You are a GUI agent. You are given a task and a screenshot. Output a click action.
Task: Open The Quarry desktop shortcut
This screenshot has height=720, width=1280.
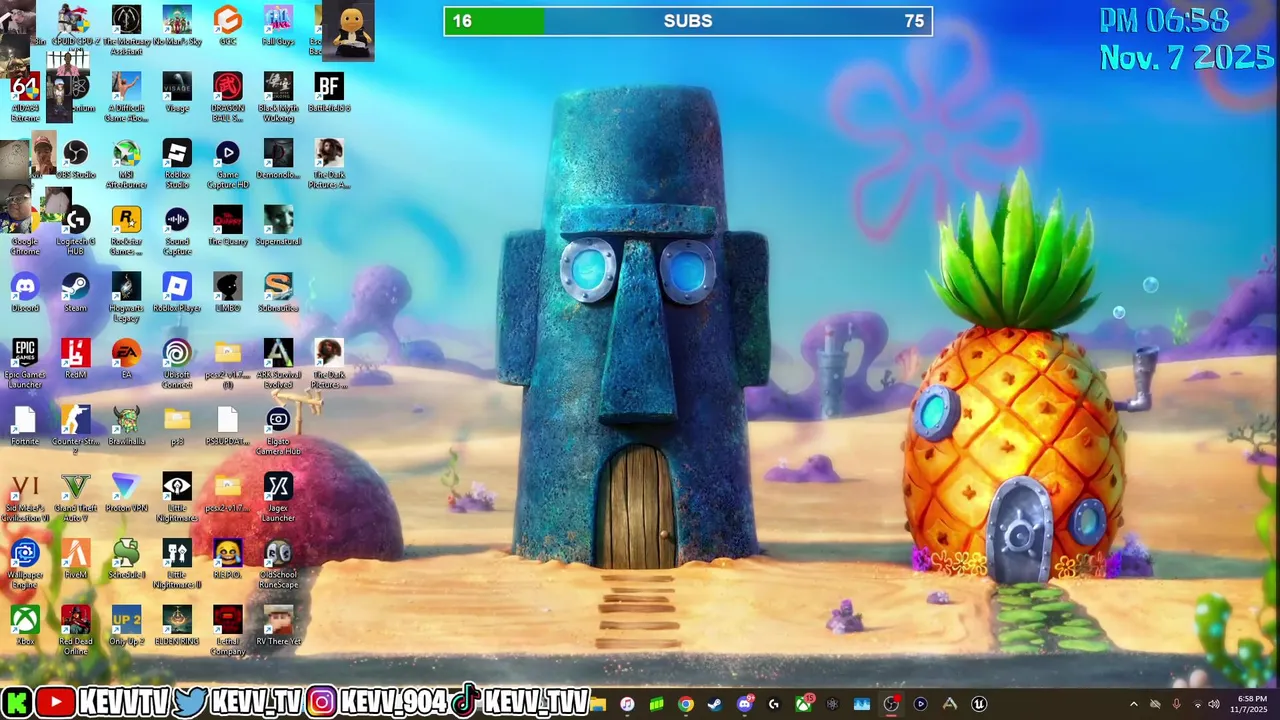tap(228, 226)
